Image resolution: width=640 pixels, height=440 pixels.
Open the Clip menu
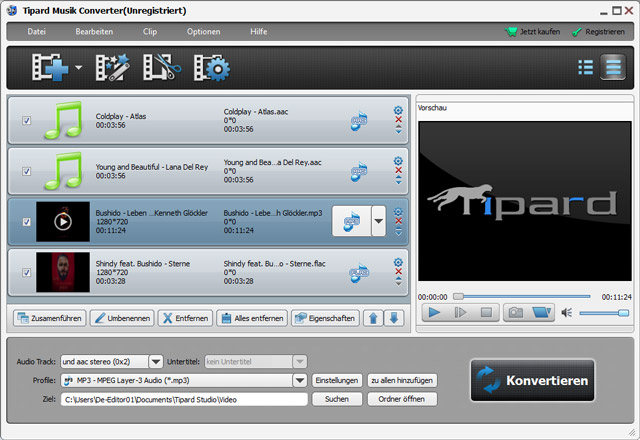[x=150, y=31]
